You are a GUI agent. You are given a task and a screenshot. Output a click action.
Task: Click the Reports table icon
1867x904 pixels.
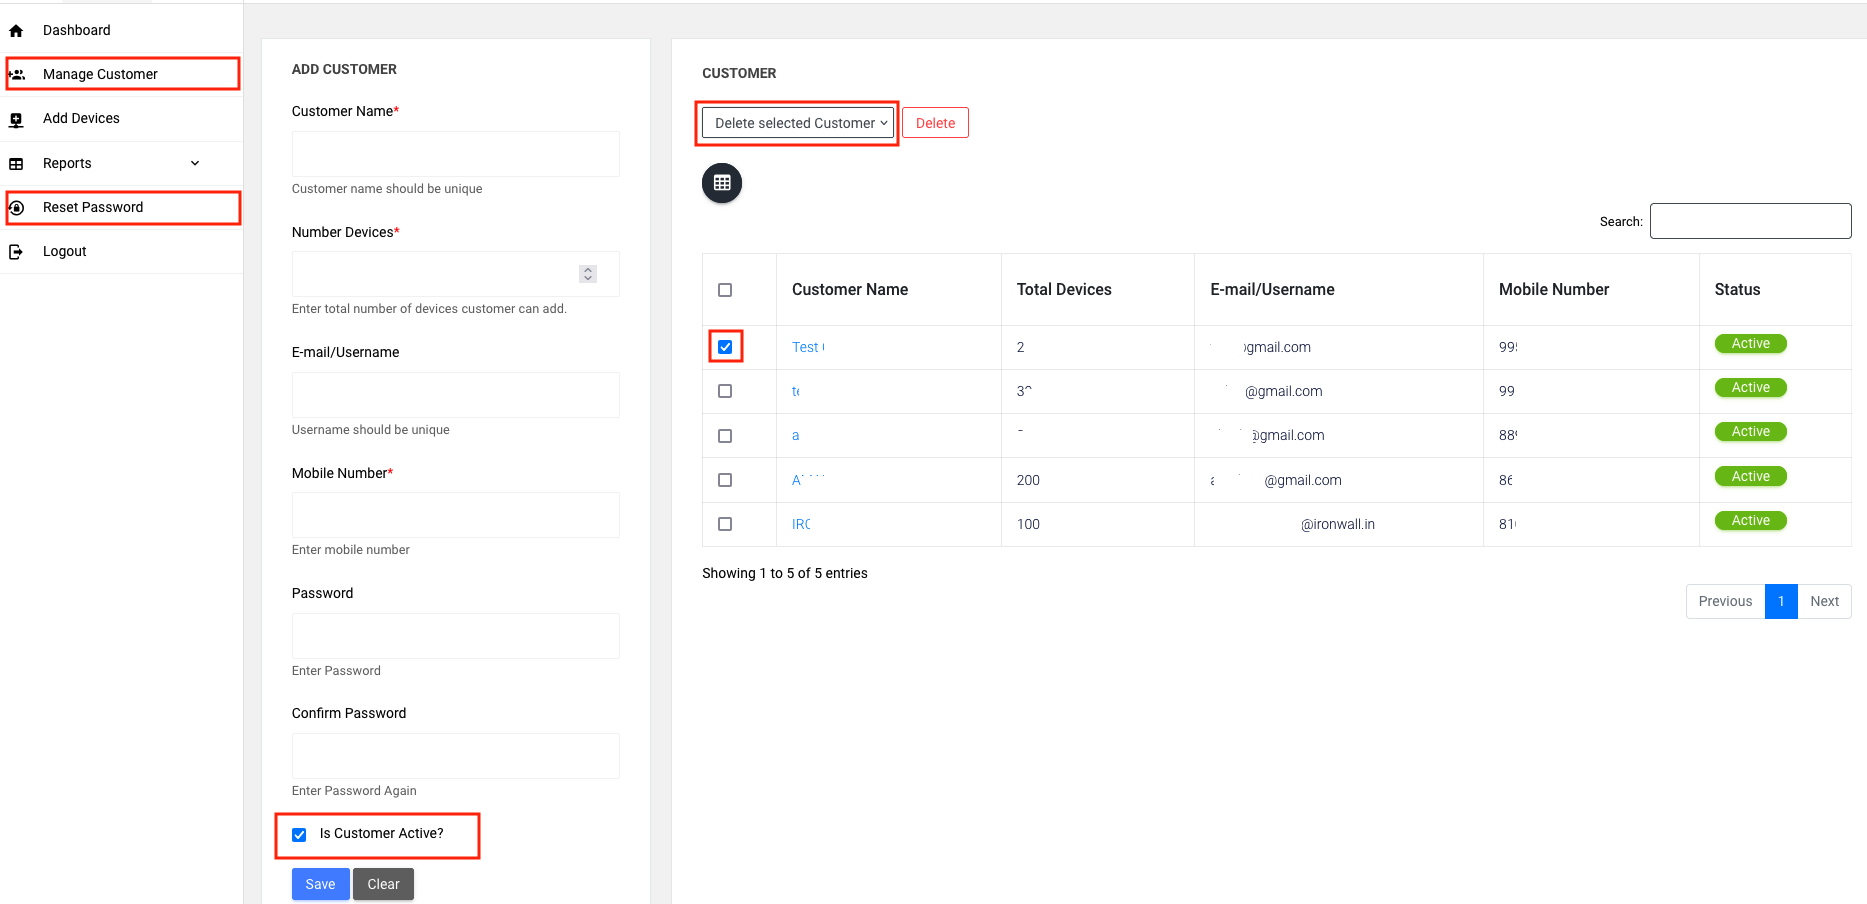point(16,164)
